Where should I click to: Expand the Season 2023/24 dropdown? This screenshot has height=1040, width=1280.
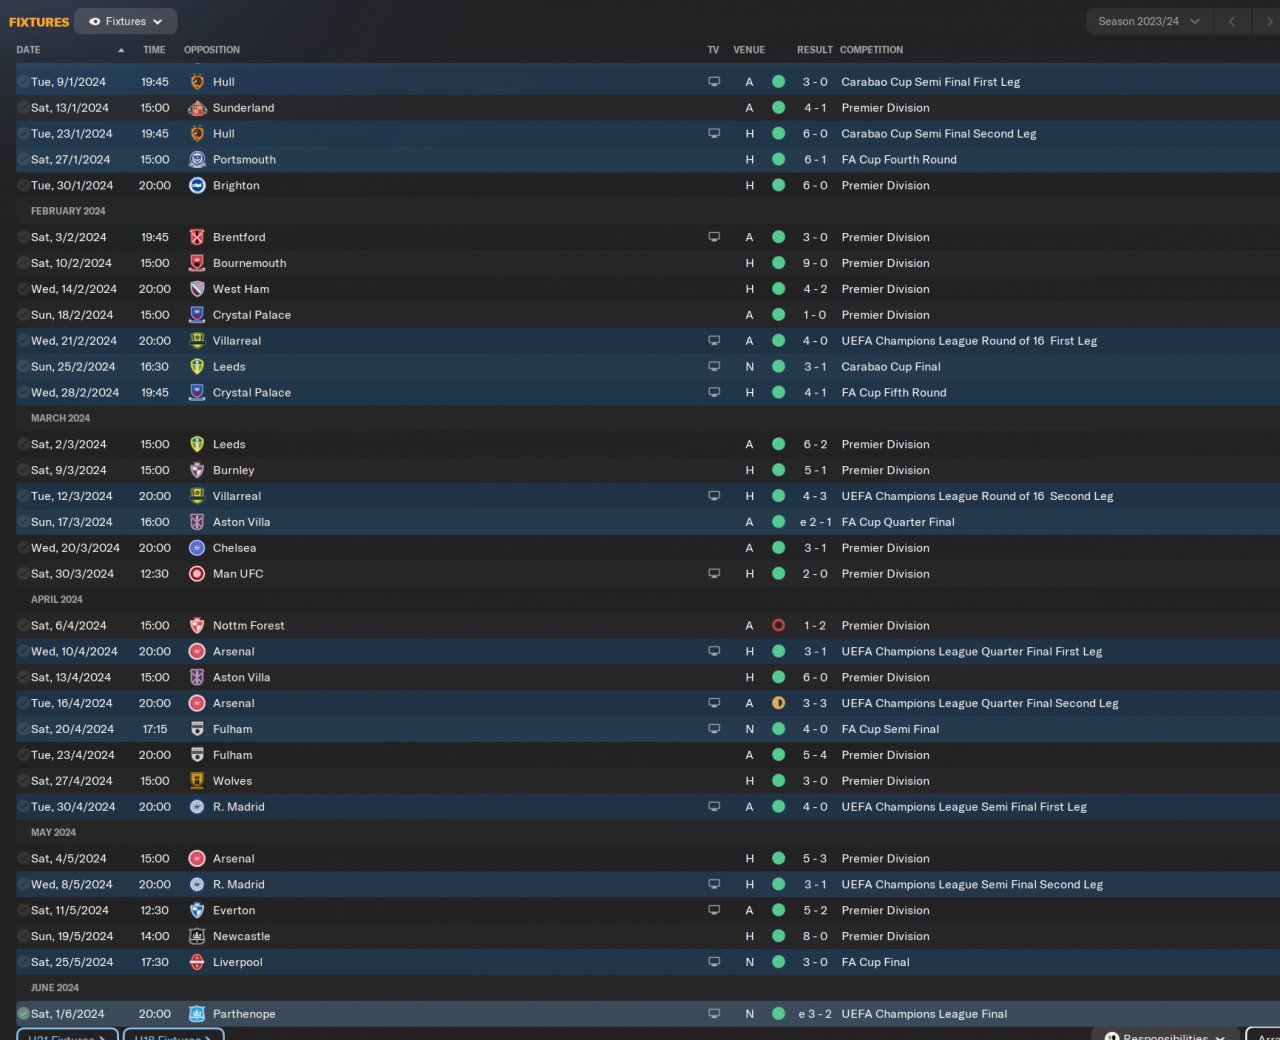(x=1149, y=21)
